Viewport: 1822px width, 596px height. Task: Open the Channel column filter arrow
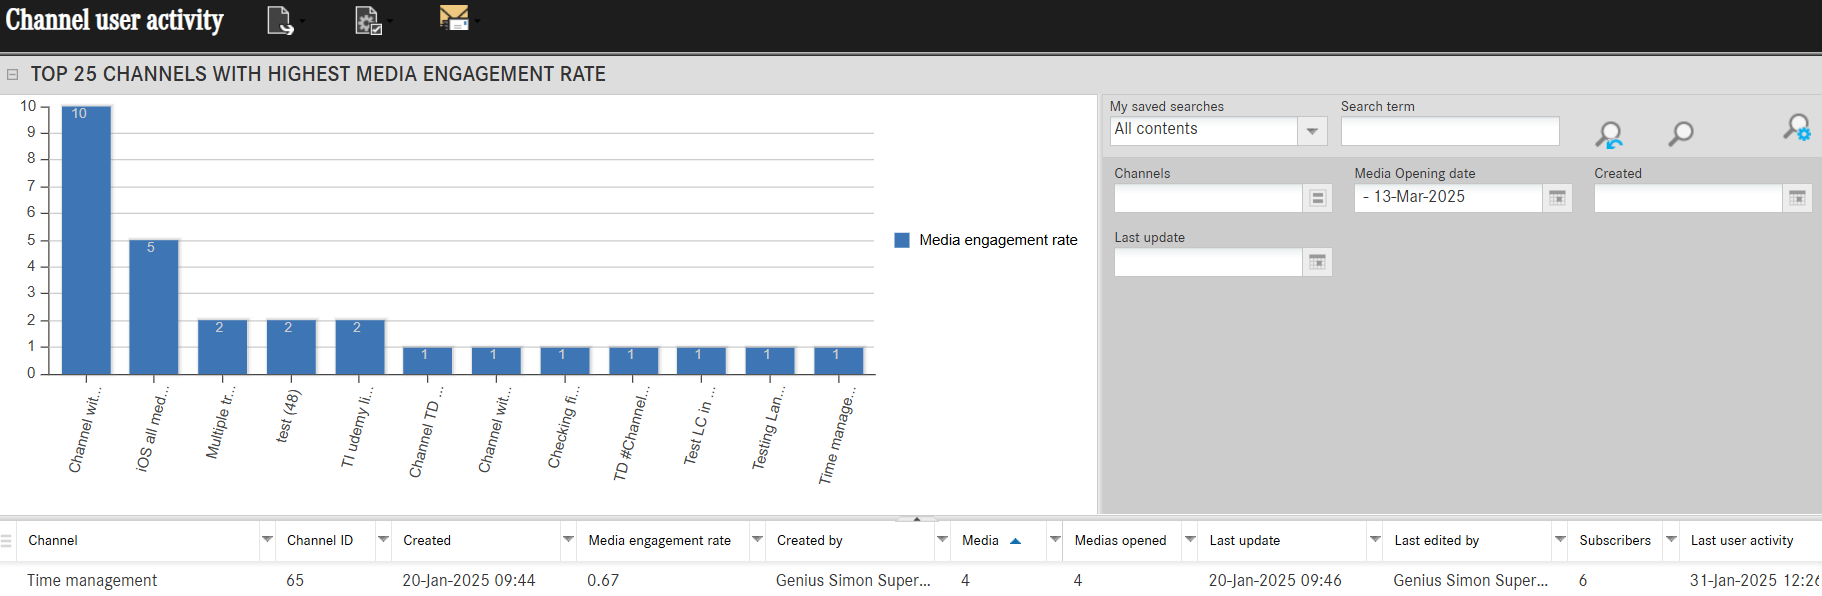(x=267, y=540)
